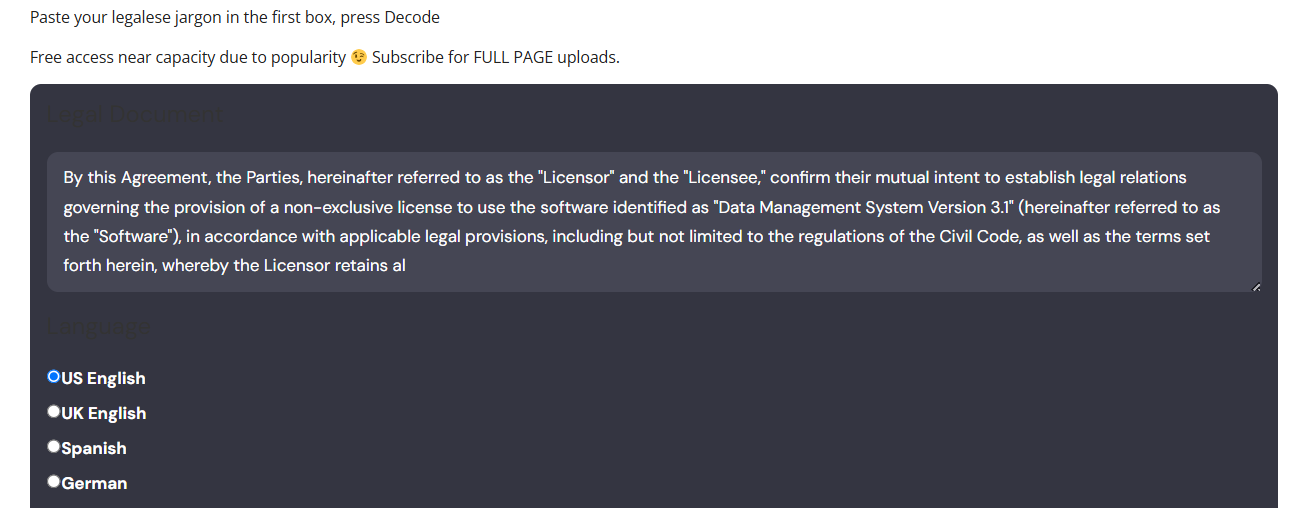Grab the textarea resize handle corner
Screen dimensions: 1301x508
click(1256, 287)
